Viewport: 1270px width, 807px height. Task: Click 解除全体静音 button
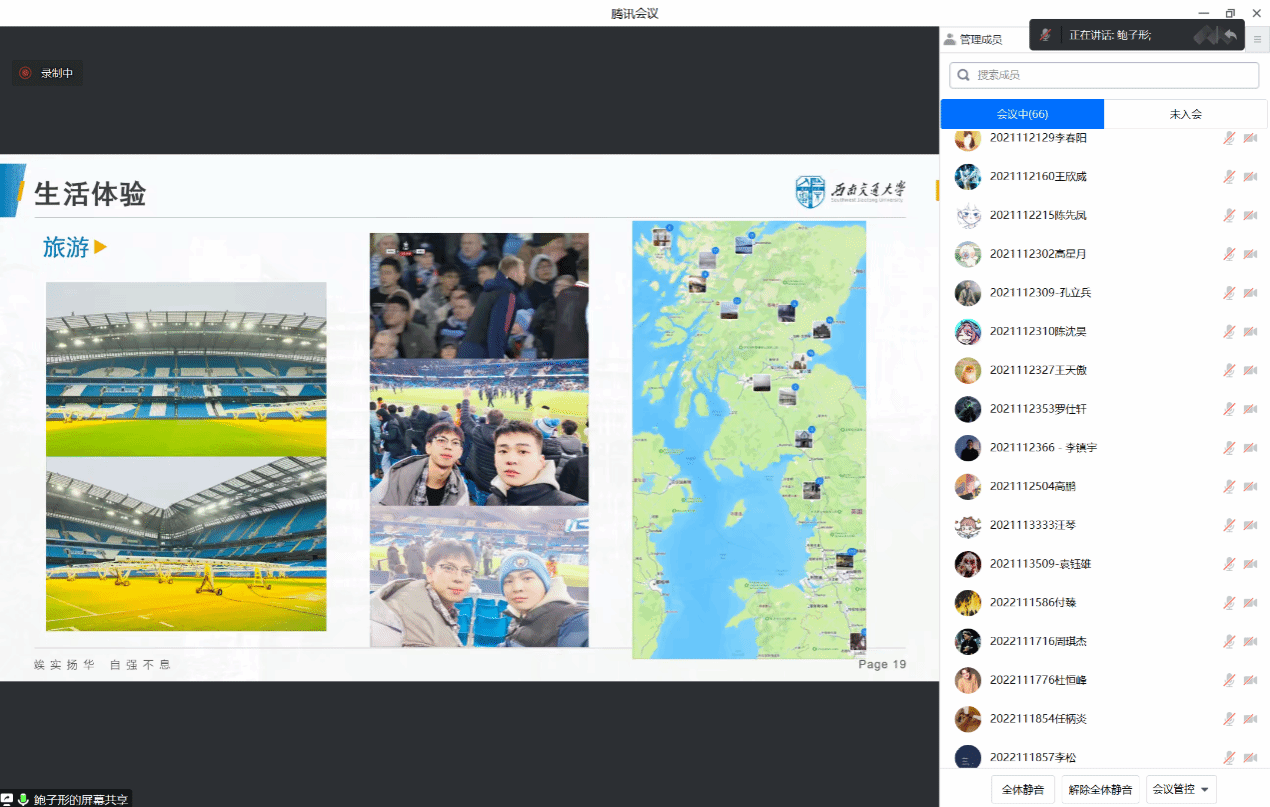[x=1100, y=789]
